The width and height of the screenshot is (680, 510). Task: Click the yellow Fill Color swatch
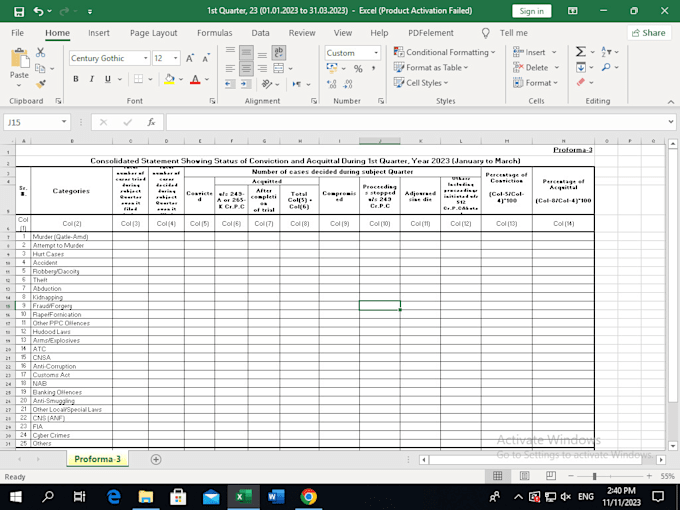[x=170, y=79]
